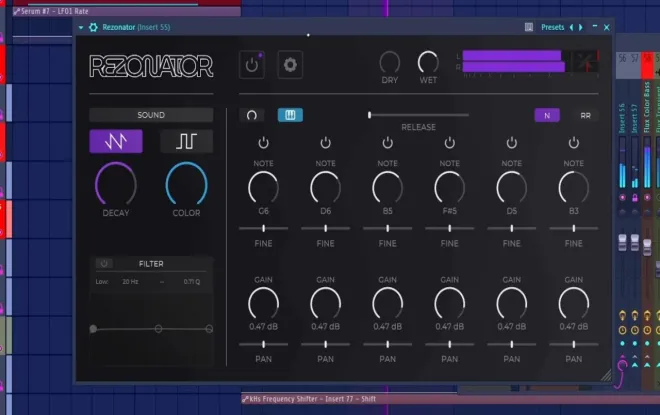Viewport: 660px width, 415px height.
Task: Toggle power for the B5 resonator
Action: (x=388, y=143)
